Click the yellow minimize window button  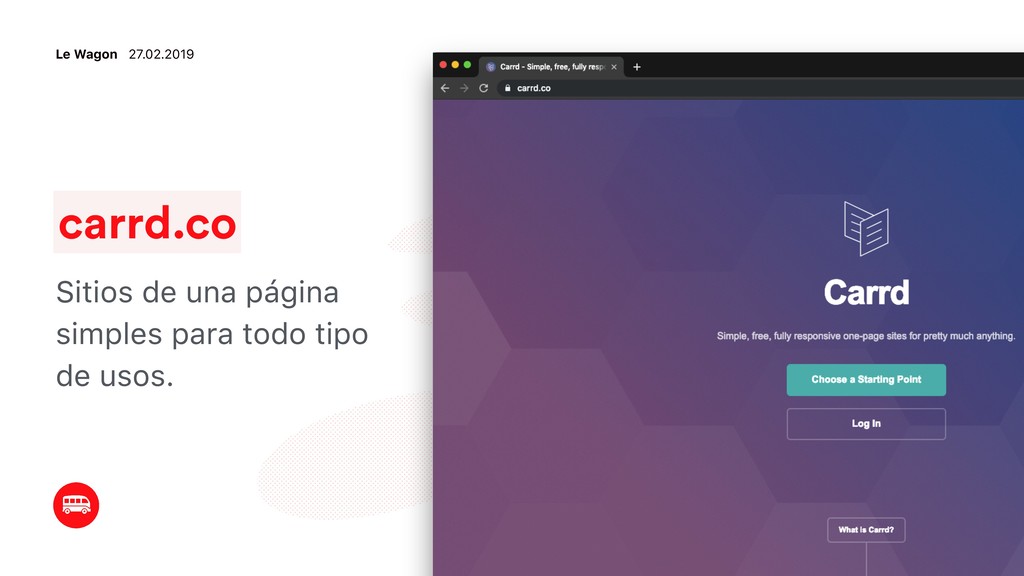pos(455,65)
